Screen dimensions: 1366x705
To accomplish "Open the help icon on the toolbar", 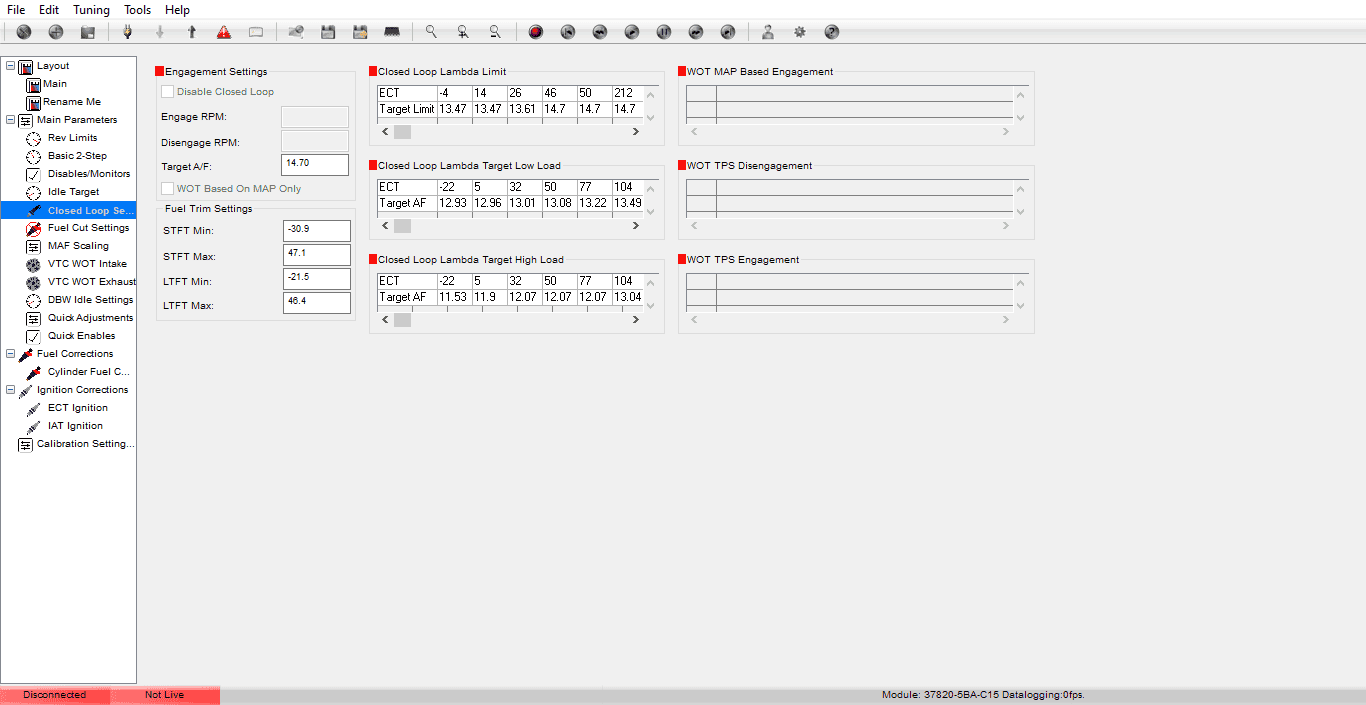I will pos(831,31).
